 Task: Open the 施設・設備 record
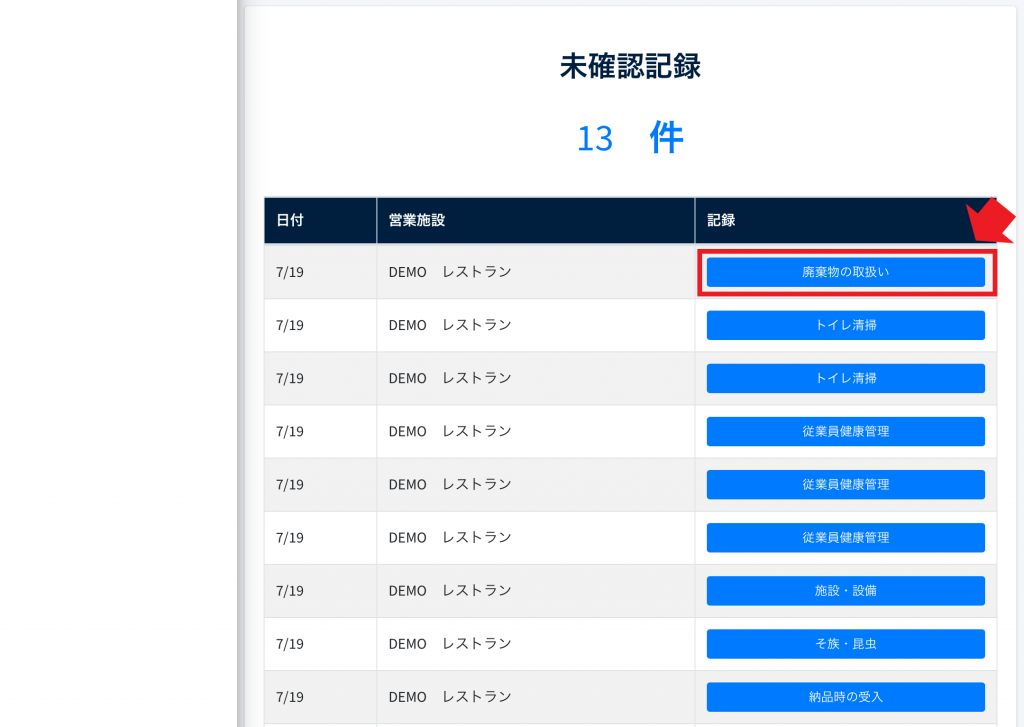click(845, 590)
